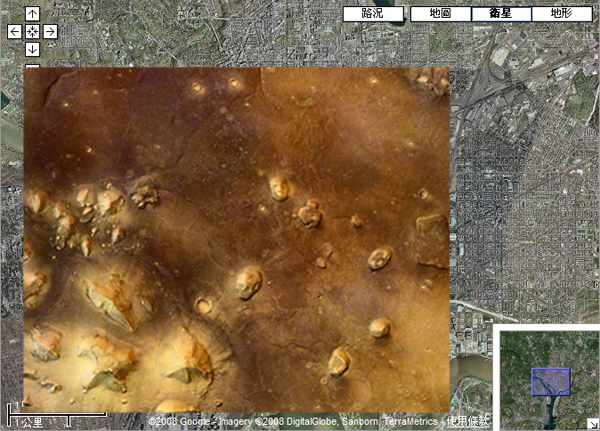This screenshot has width=600, height=431.
Task: Switch to the 地形 terrain view
Action: point(561,14)
